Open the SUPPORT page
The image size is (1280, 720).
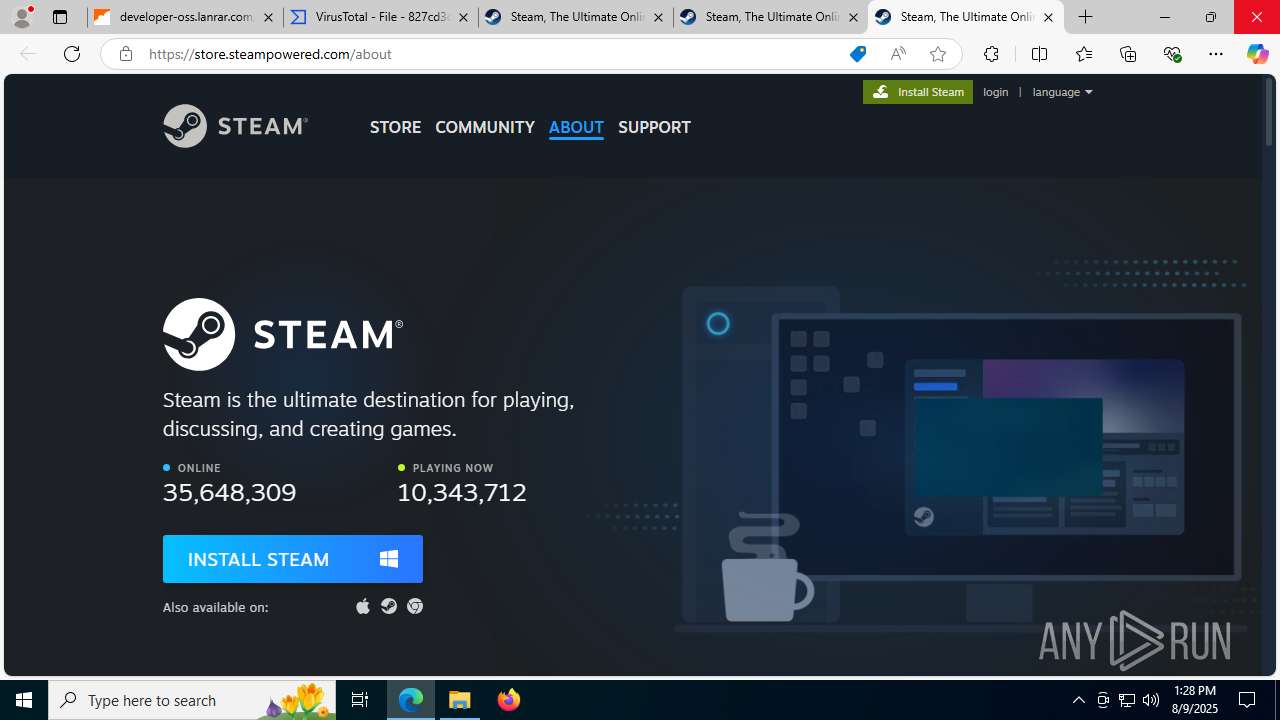click(x=654, y=127)
